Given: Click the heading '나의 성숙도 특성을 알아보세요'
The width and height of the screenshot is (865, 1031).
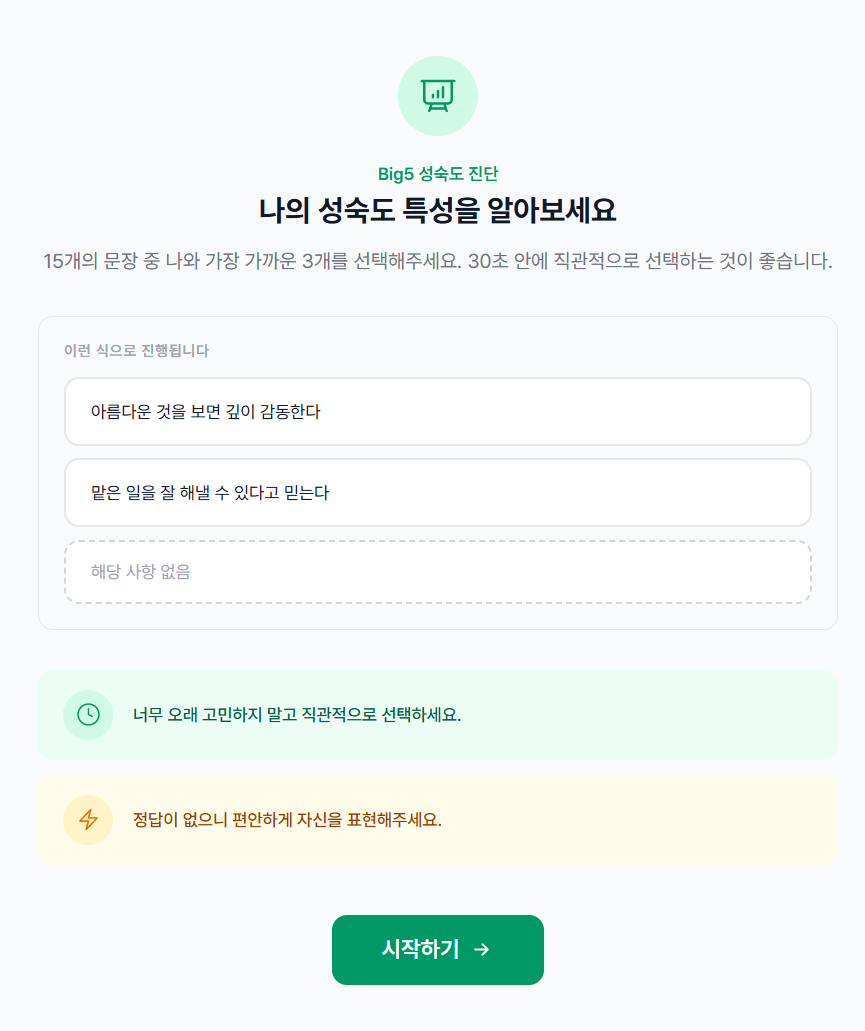Looking at the screenshot, I should pos(437,210).
